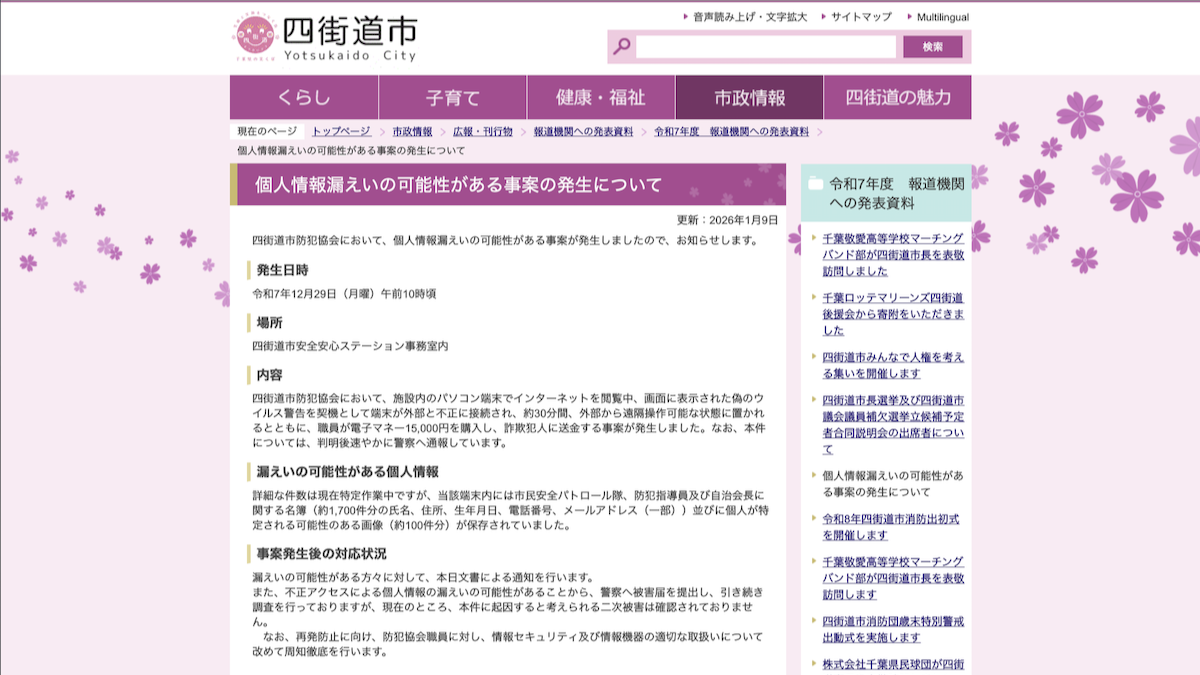Click the 内容 section heading
1200x675 pixels.
click(x=269, y=375)
